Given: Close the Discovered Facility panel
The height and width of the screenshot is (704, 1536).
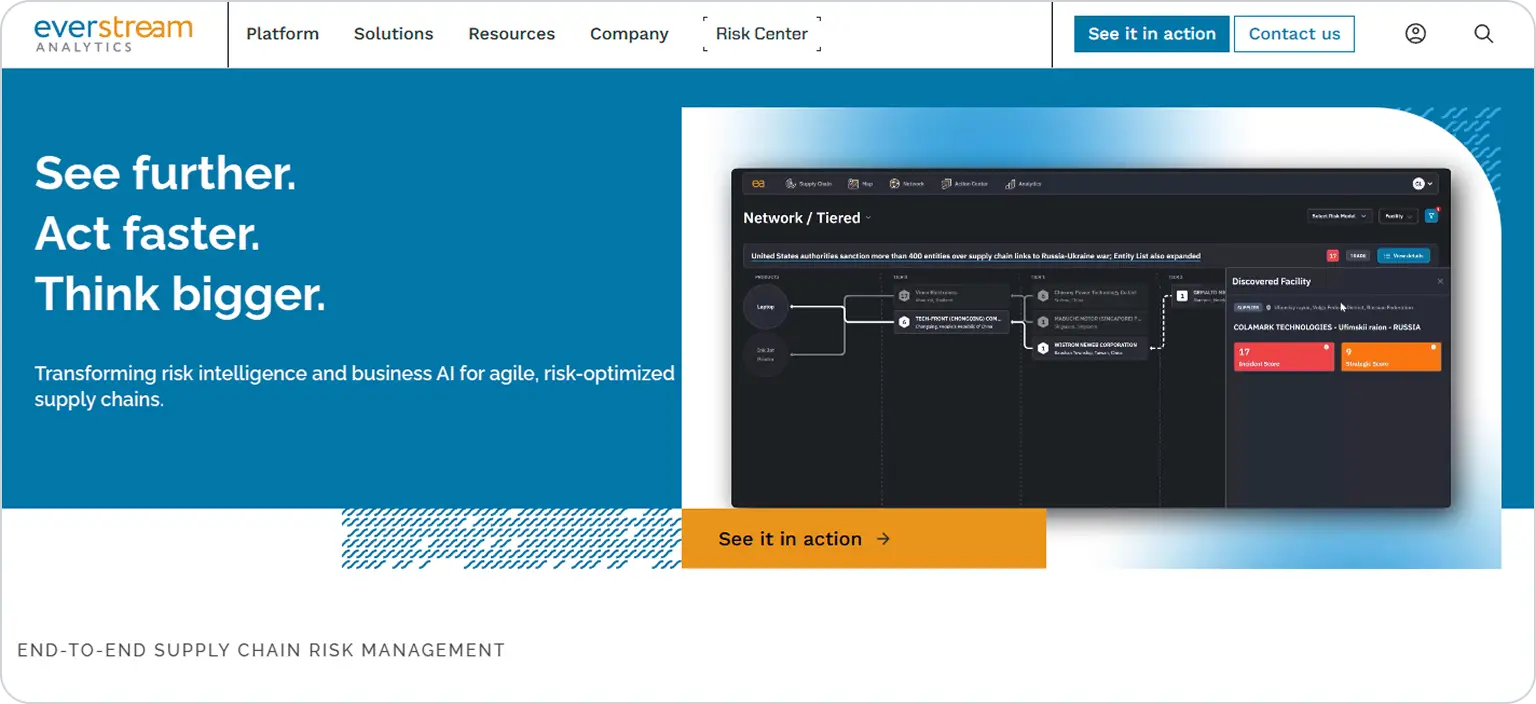Looking at the screenshot, I should [x=1440, y=281].
